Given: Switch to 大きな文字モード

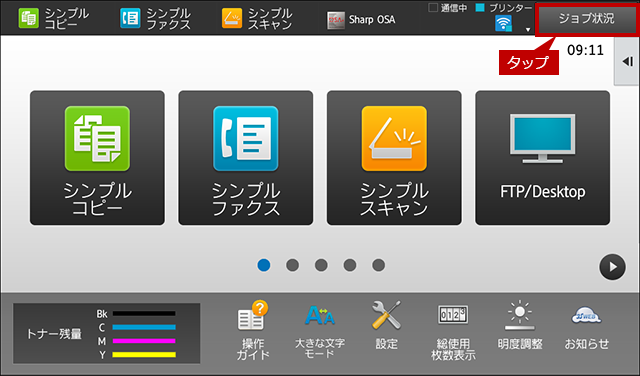Looking at the screenshot, I should coord(320,331).
